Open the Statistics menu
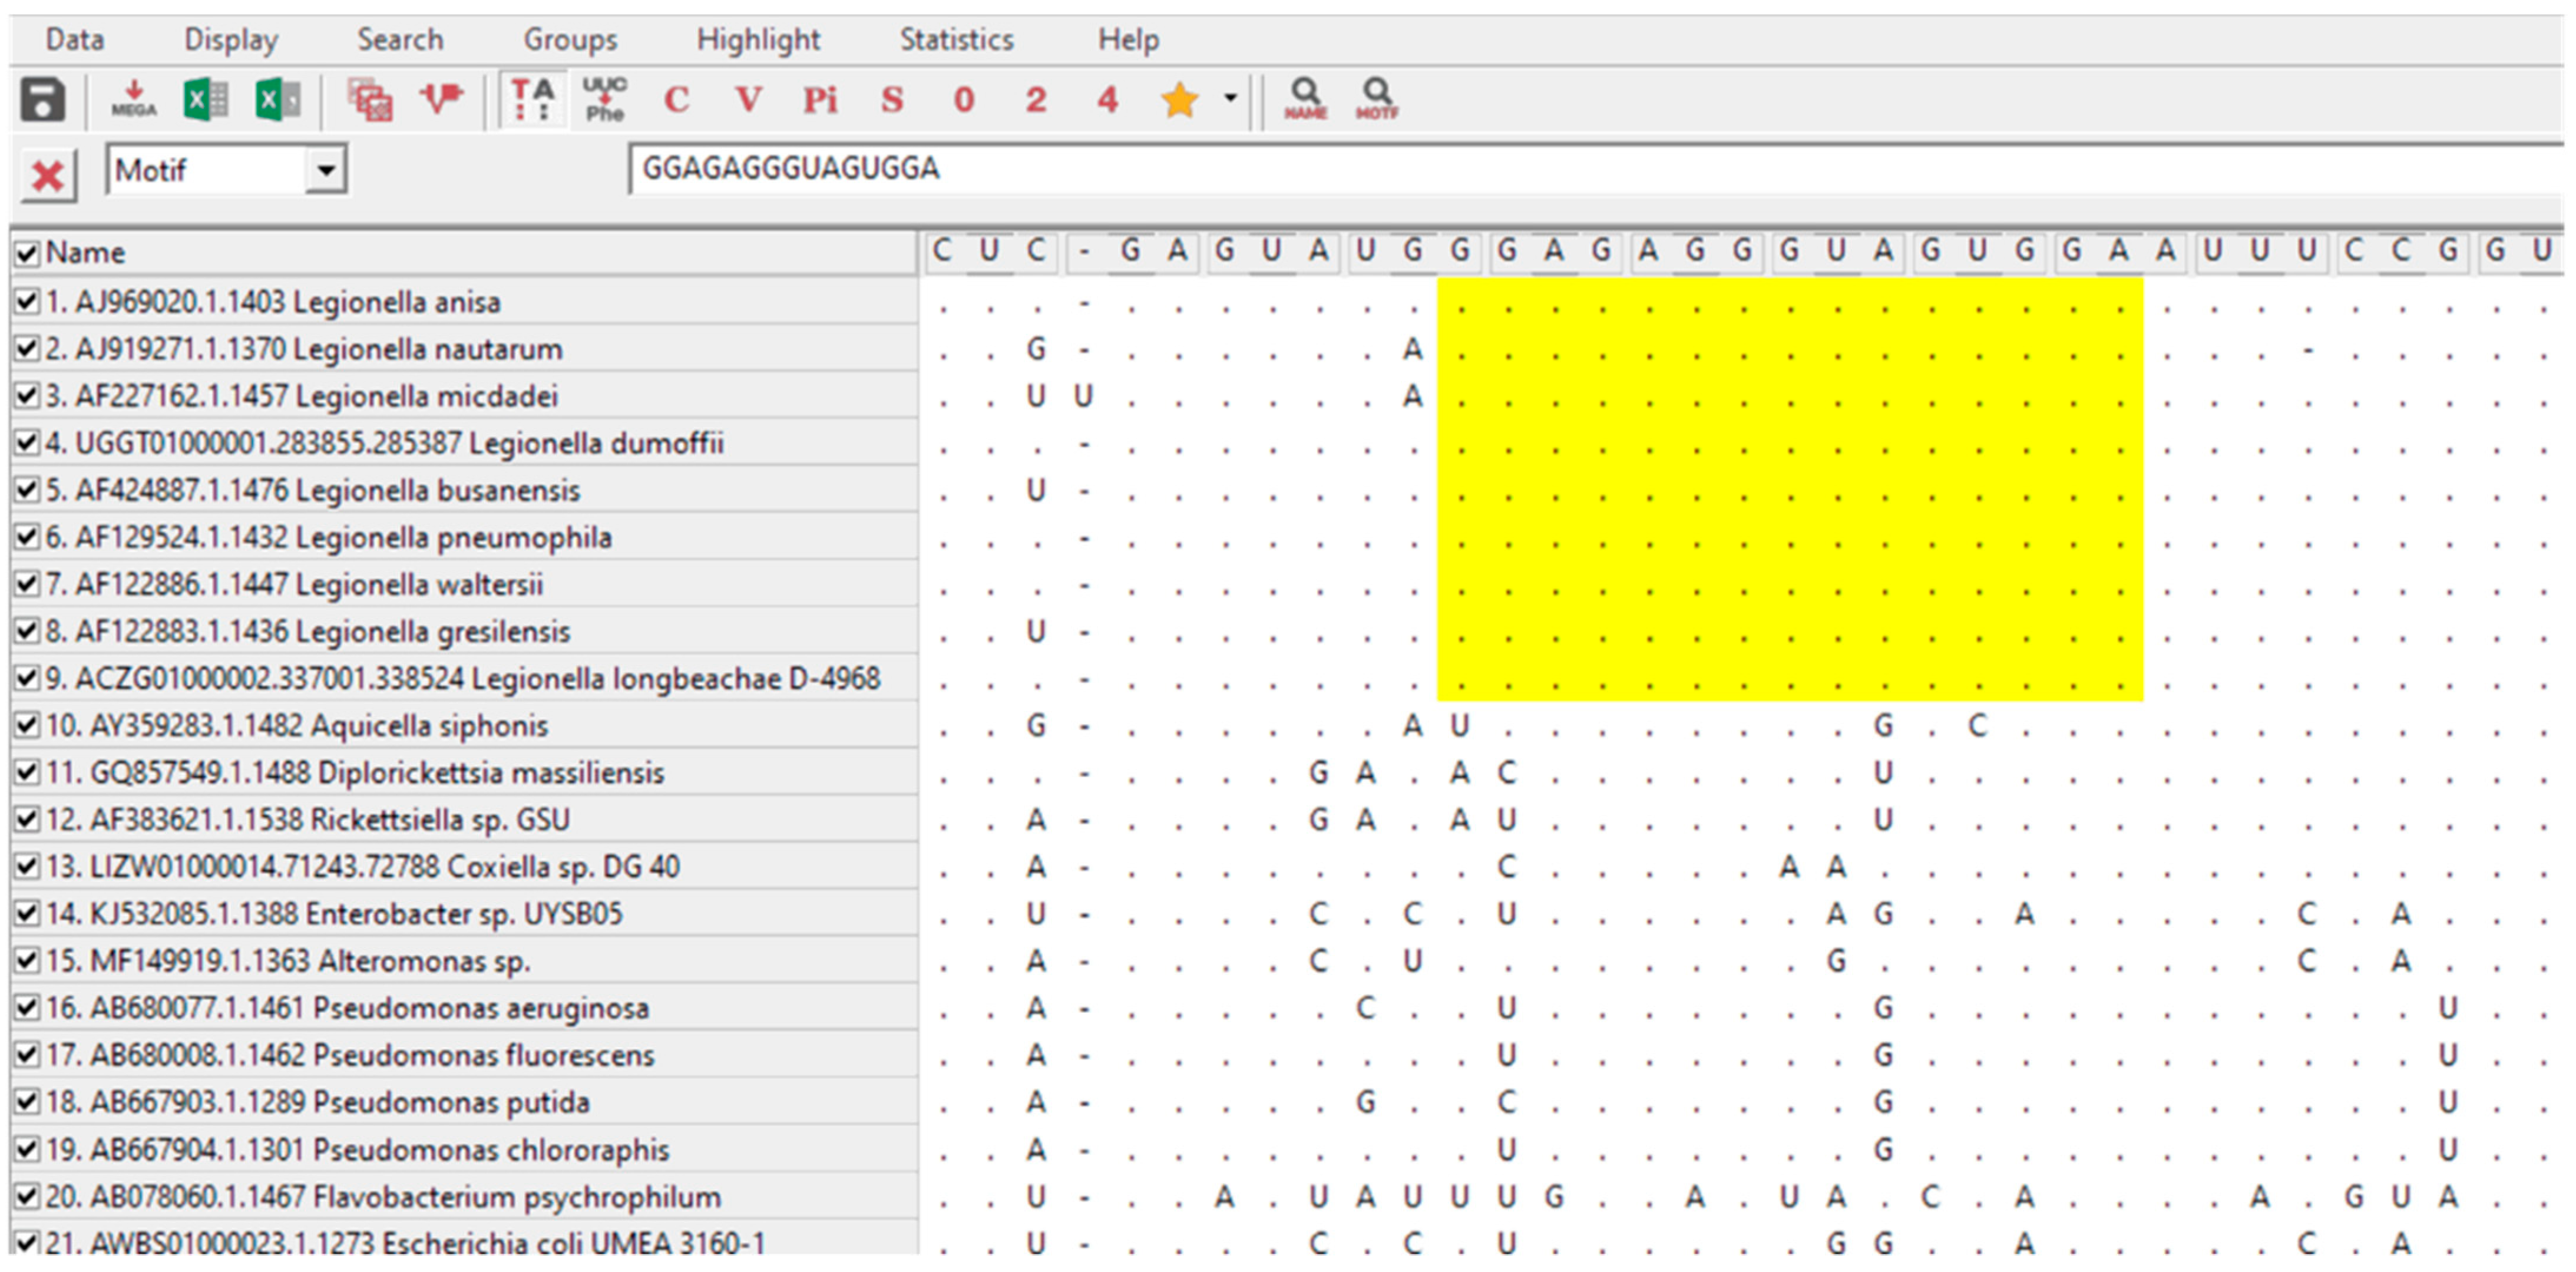2576x1272 pixels. tap(956, 40)
